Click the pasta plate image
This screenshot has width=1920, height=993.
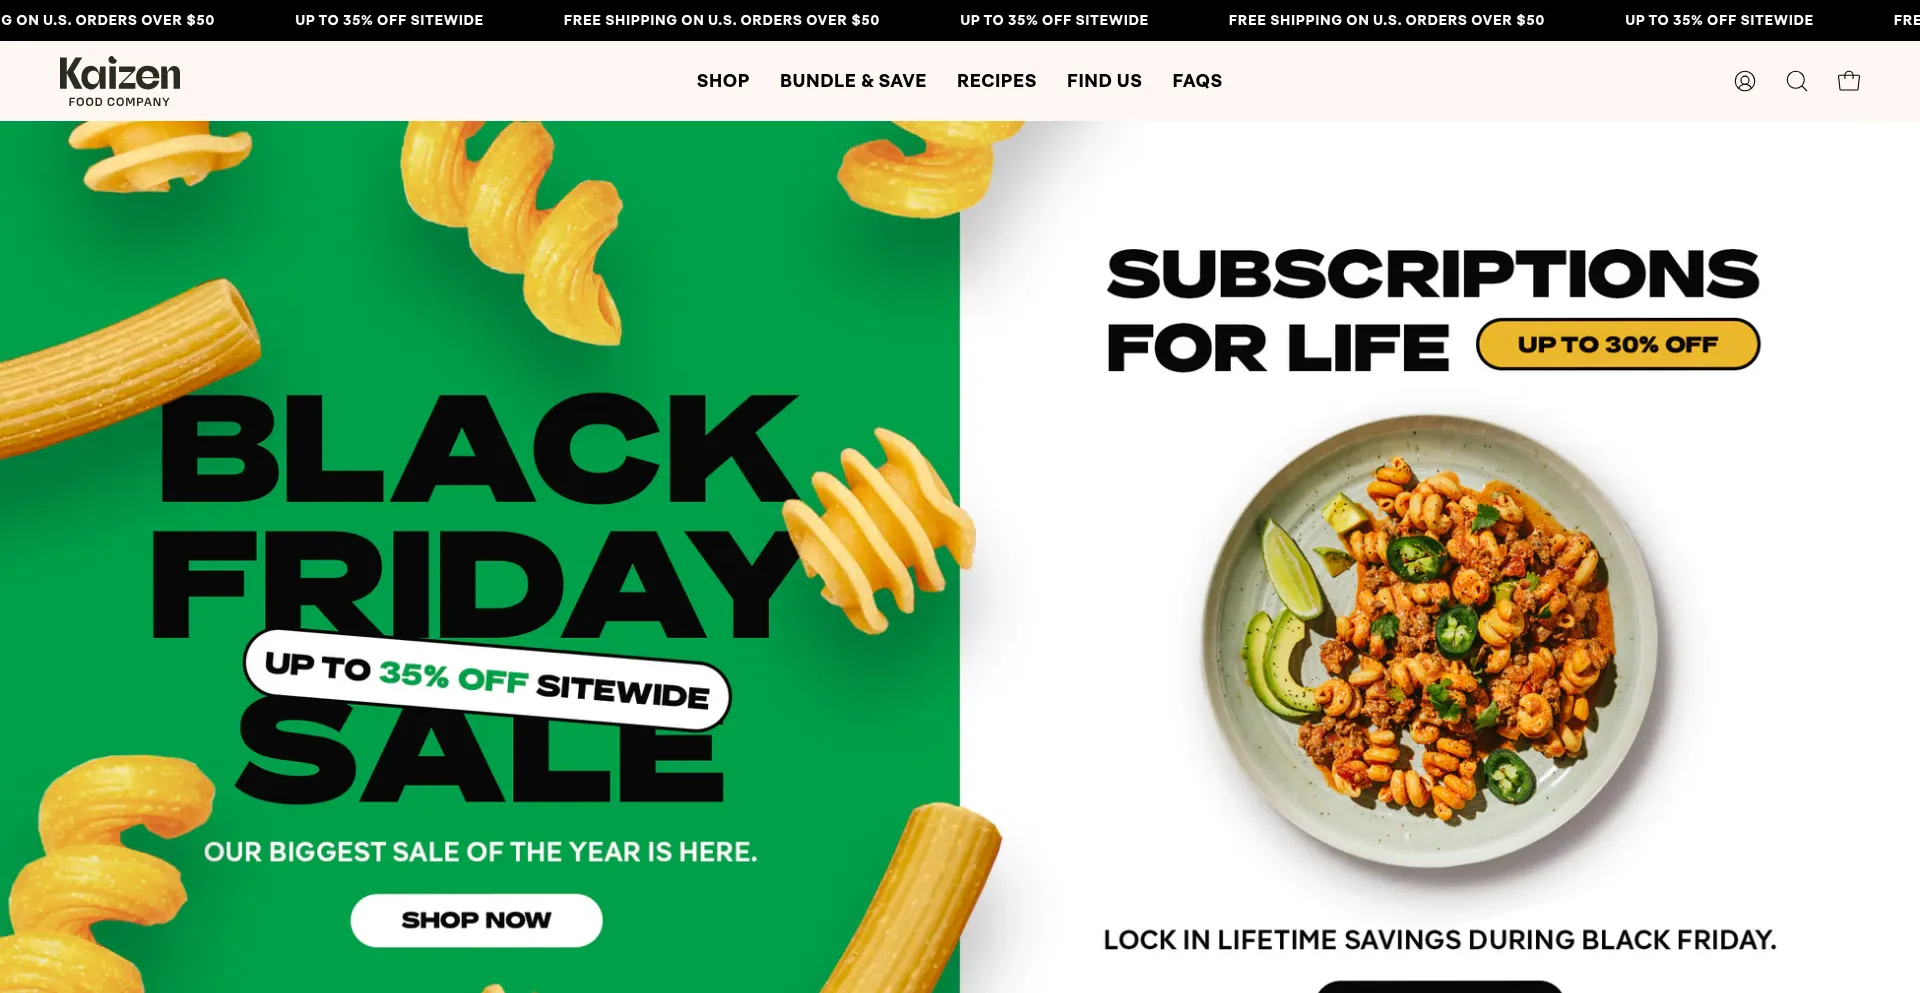pyautogui.click(x=1430, y=640)
